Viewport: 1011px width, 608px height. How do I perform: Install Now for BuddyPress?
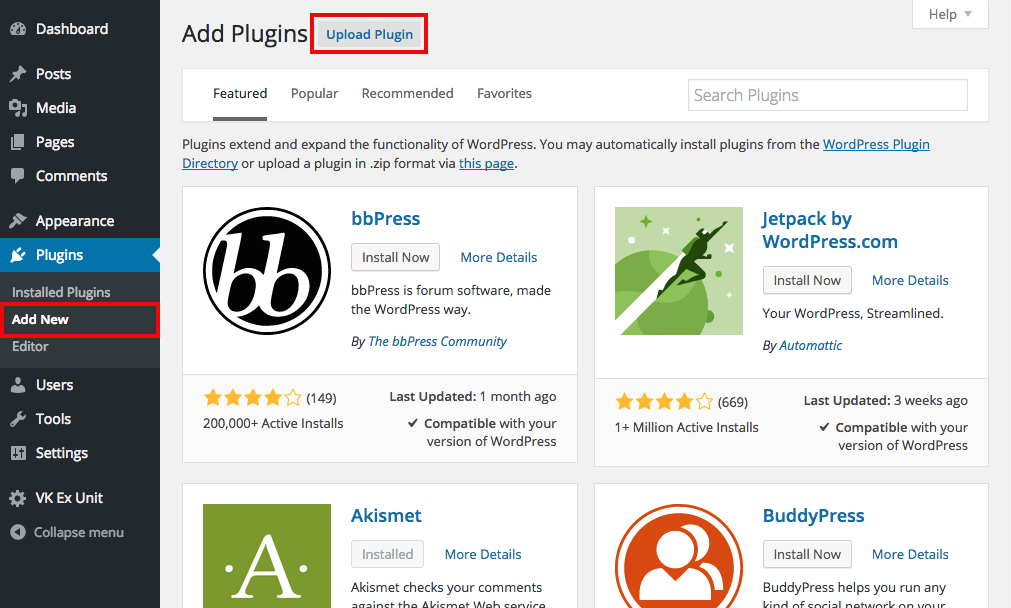click(x=807, y=554)
